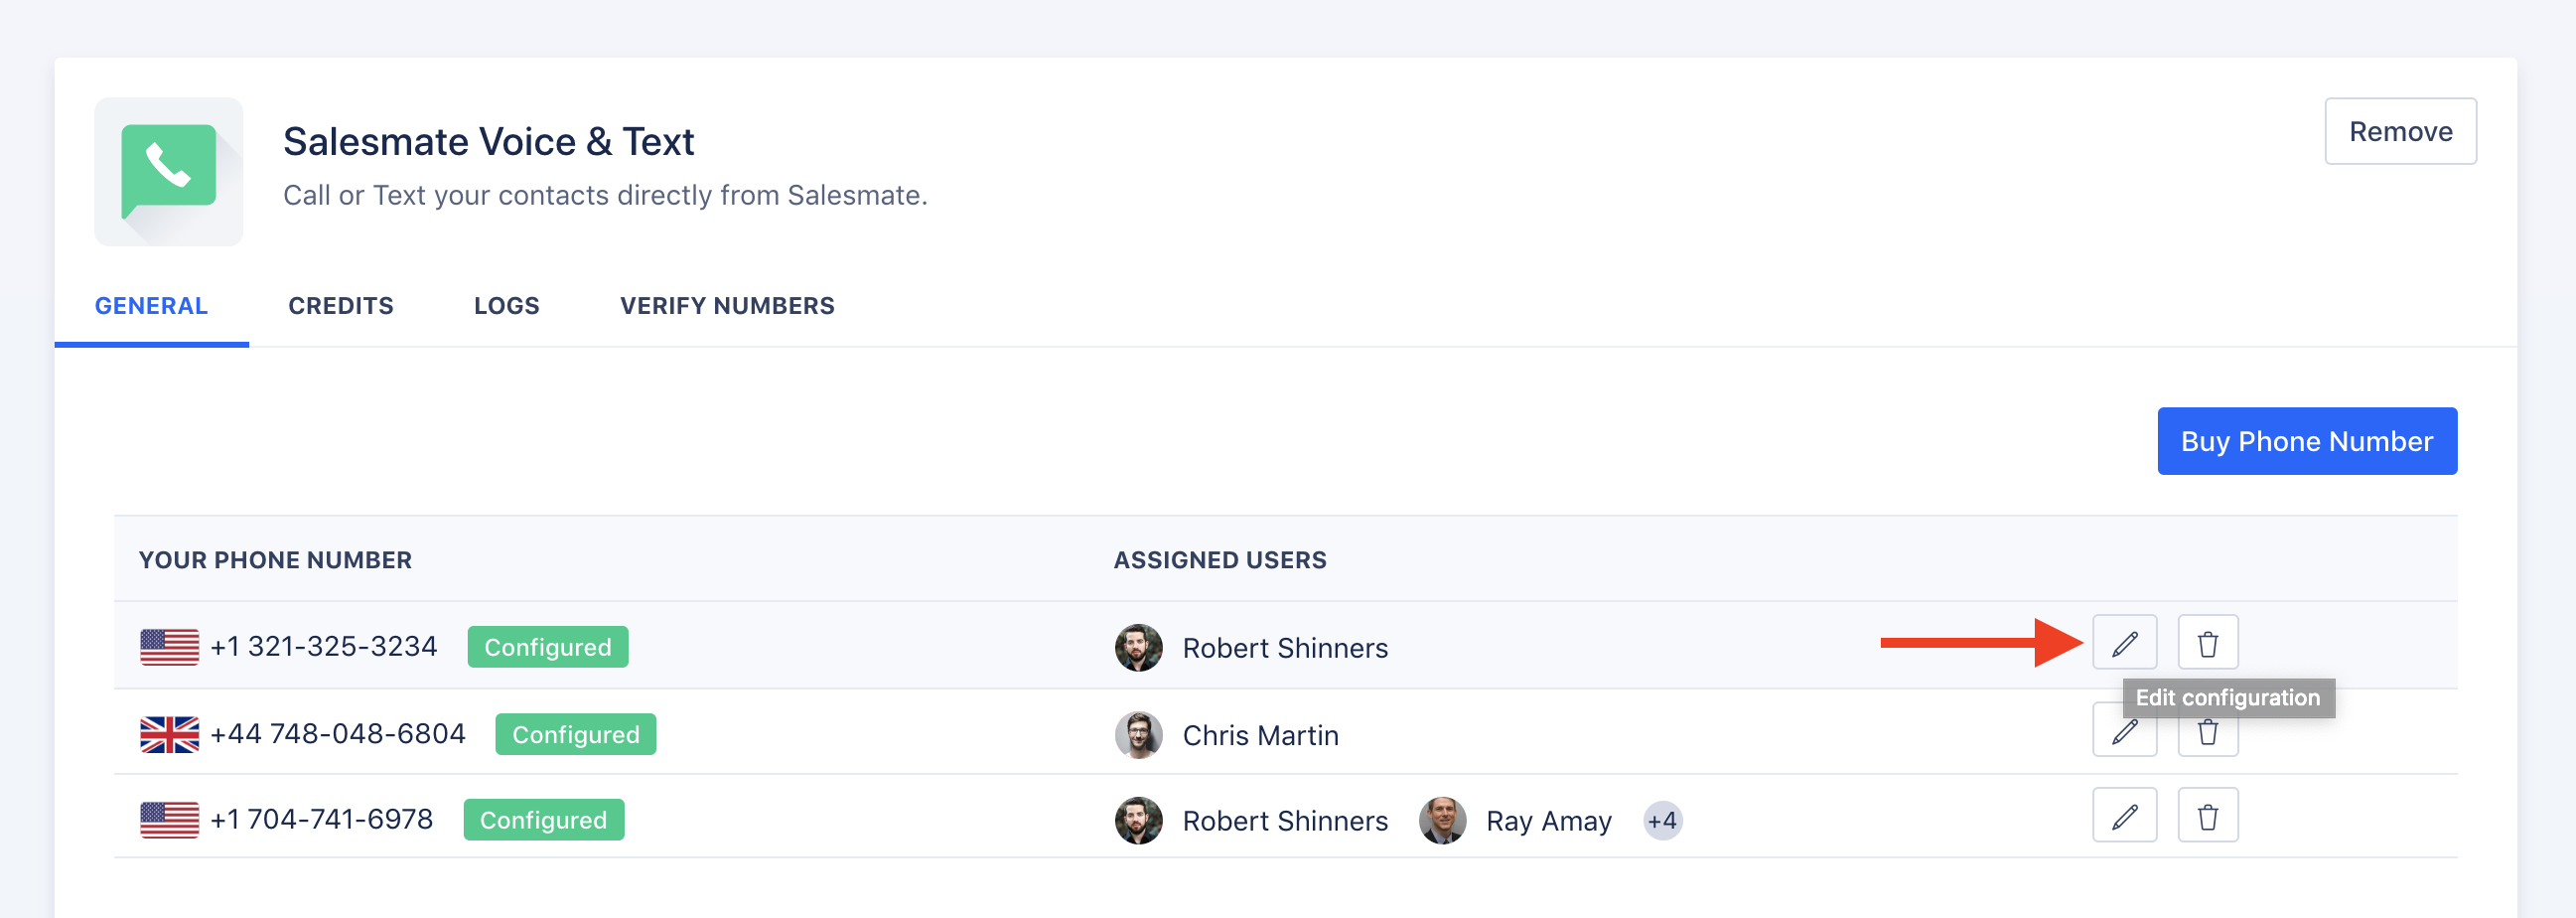Click Configured badge for +44 748-048-6804
Image resolution: width=2576 pixels, height=918 pixels.
click(x=575, y=734)
